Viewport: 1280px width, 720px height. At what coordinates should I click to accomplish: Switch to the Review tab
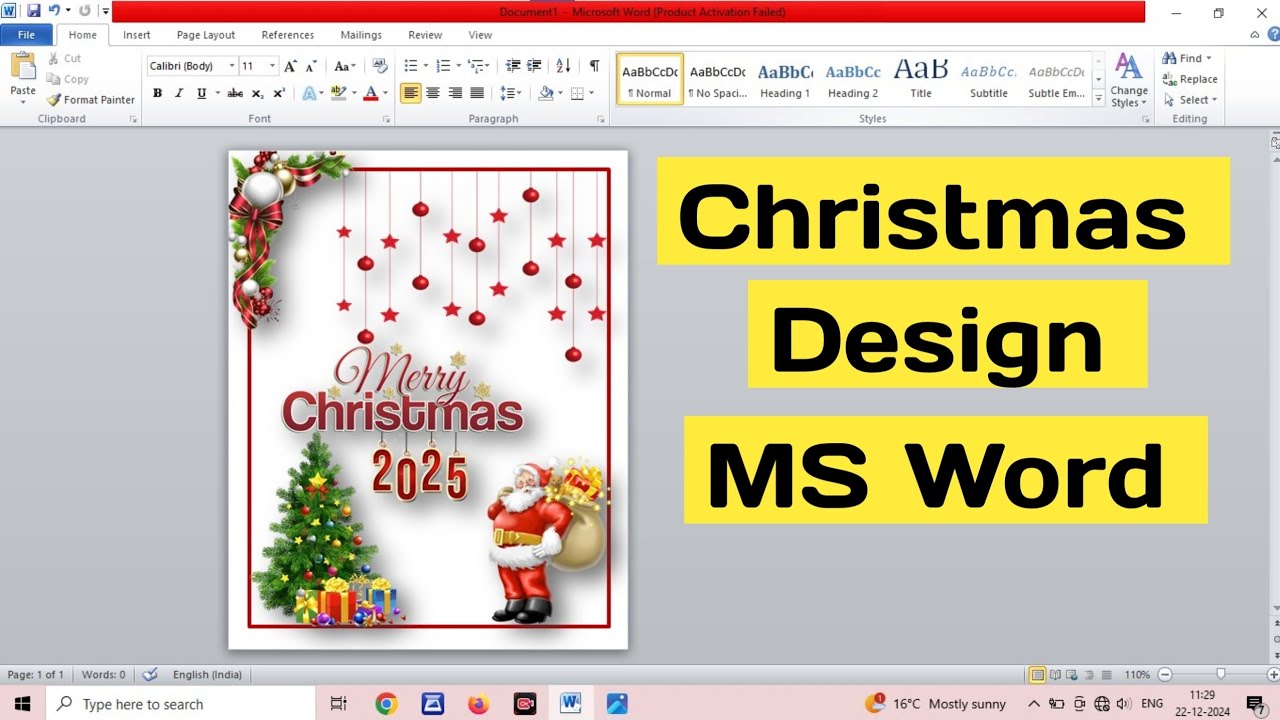425,35
